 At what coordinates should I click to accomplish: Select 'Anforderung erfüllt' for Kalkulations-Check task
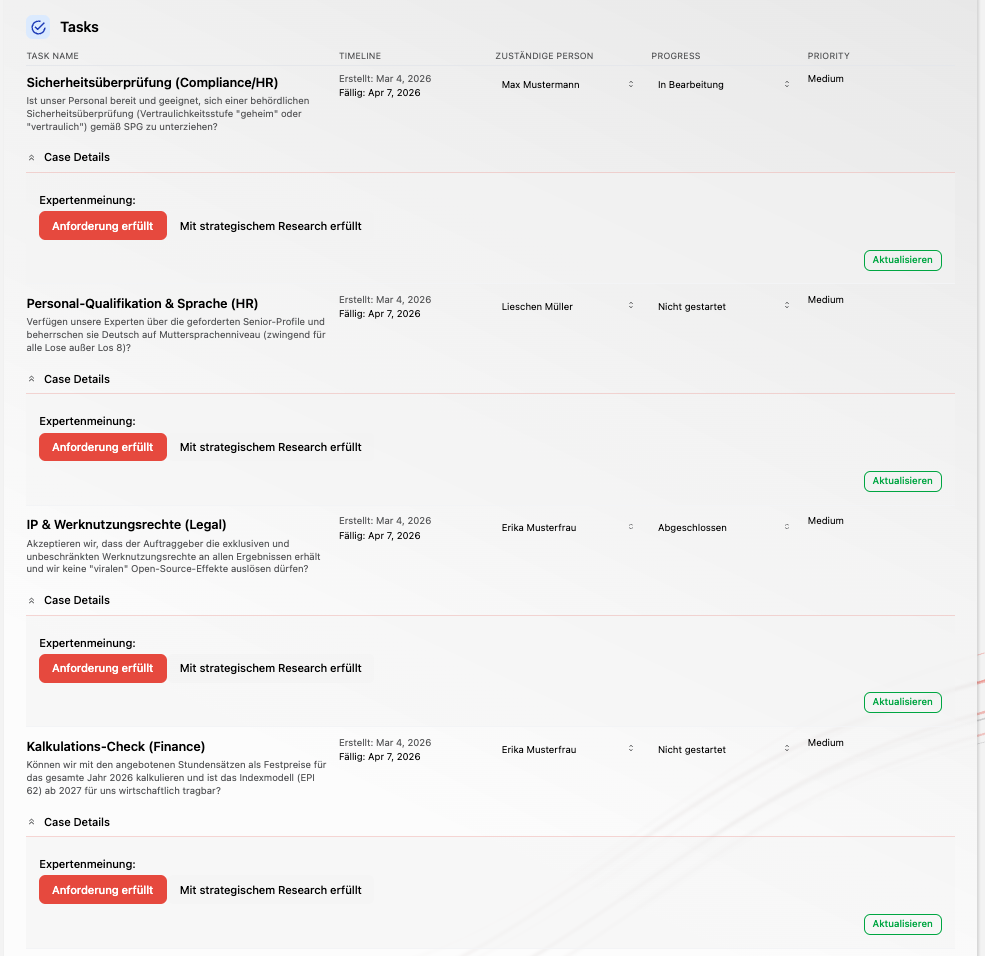102,890
